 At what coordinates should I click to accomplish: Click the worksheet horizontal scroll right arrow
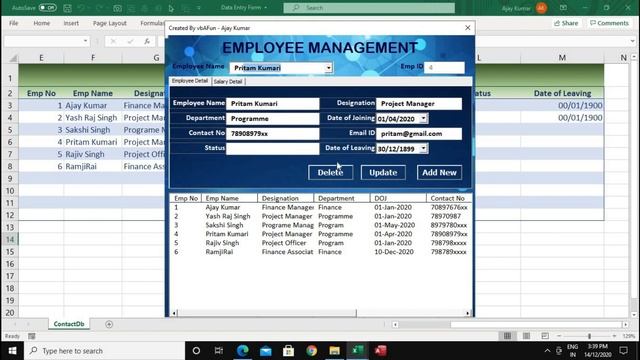pos(625,324)
